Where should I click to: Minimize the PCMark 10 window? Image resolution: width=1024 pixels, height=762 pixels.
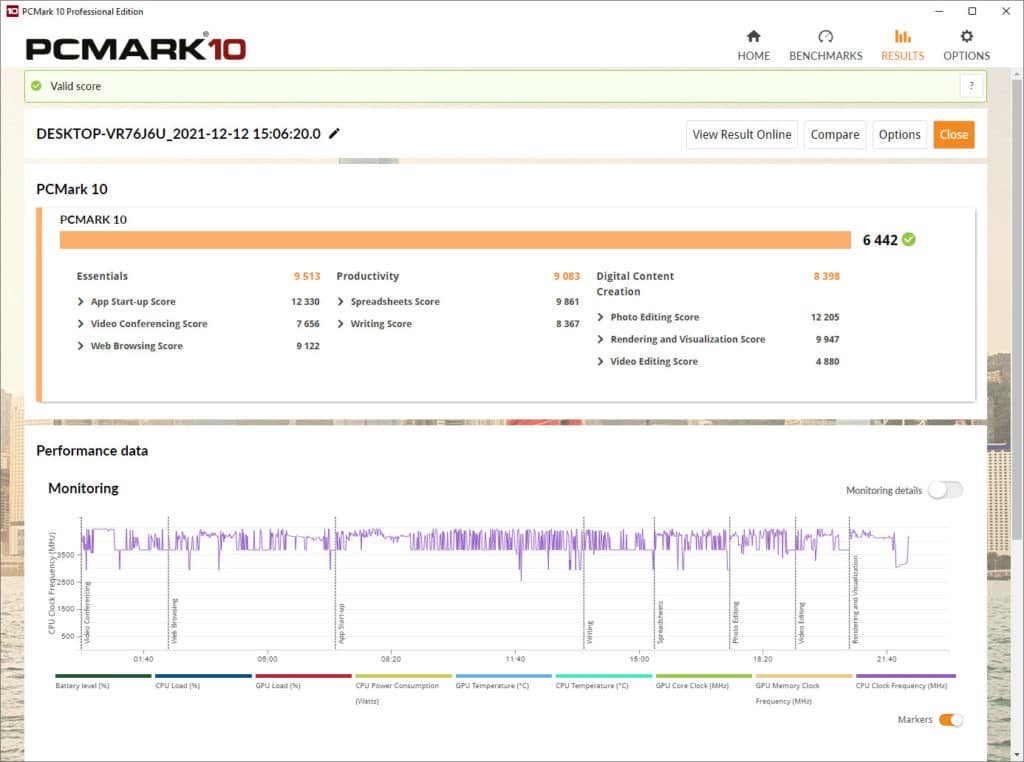coord(939,11)
